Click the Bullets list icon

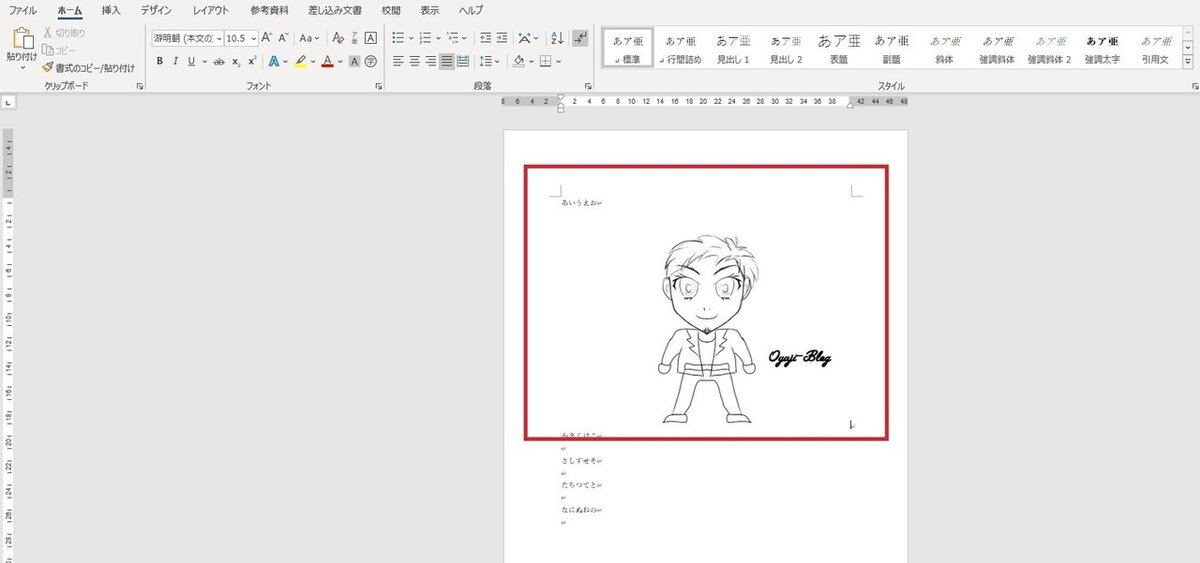pyautogui.click(x=398, y=38)
